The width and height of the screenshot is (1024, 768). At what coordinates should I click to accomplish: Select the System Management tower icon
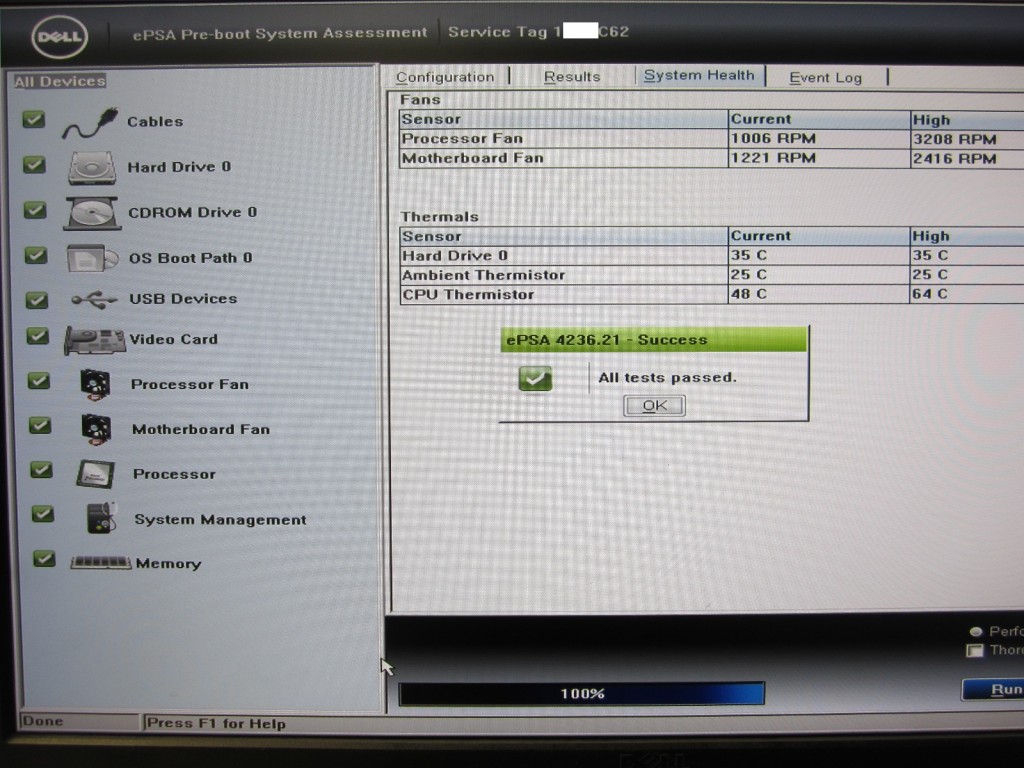pyautogui.click(x=101, y=519)
